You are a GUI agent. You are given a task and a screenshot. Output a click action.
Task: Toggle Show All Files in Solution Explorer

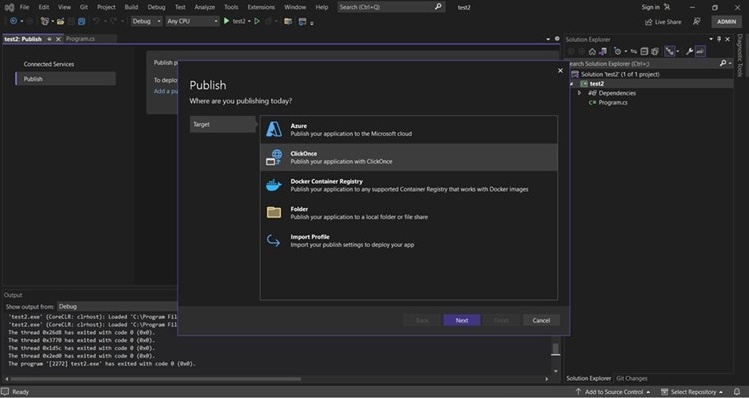point(655,52)
